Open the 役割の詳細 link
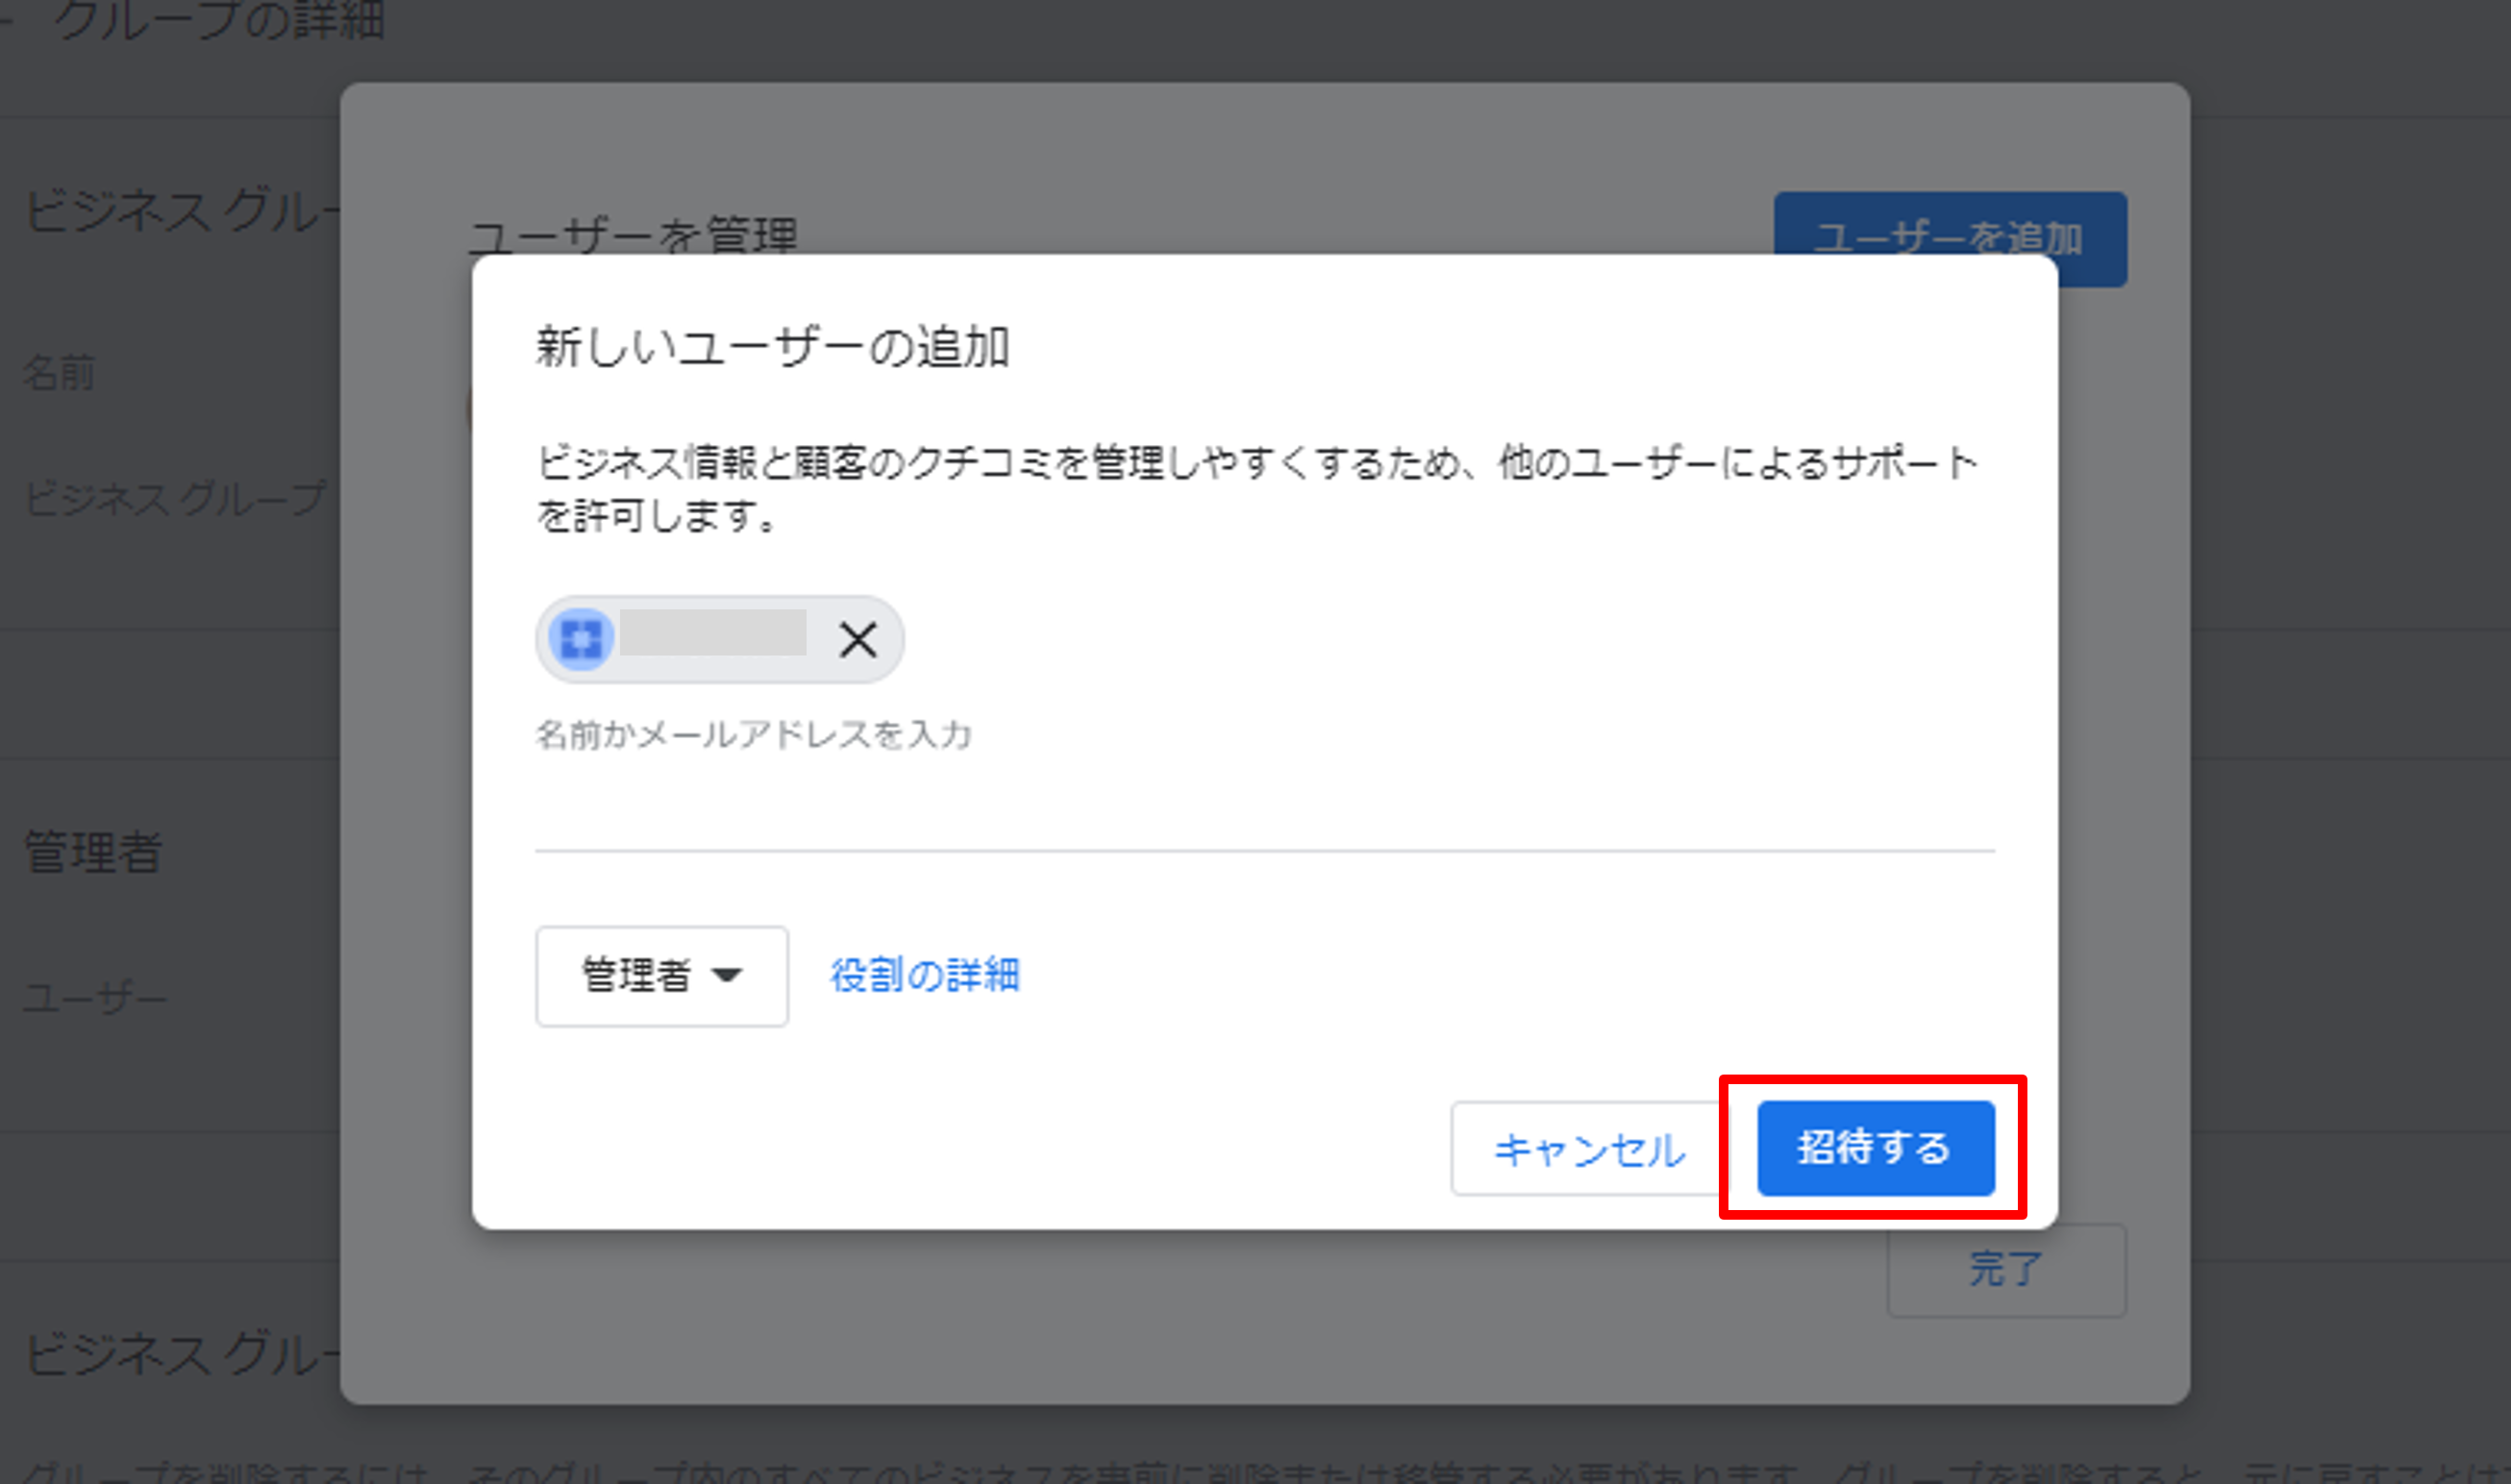This screenshot has width=2511, height=1484. coord(925,975)
